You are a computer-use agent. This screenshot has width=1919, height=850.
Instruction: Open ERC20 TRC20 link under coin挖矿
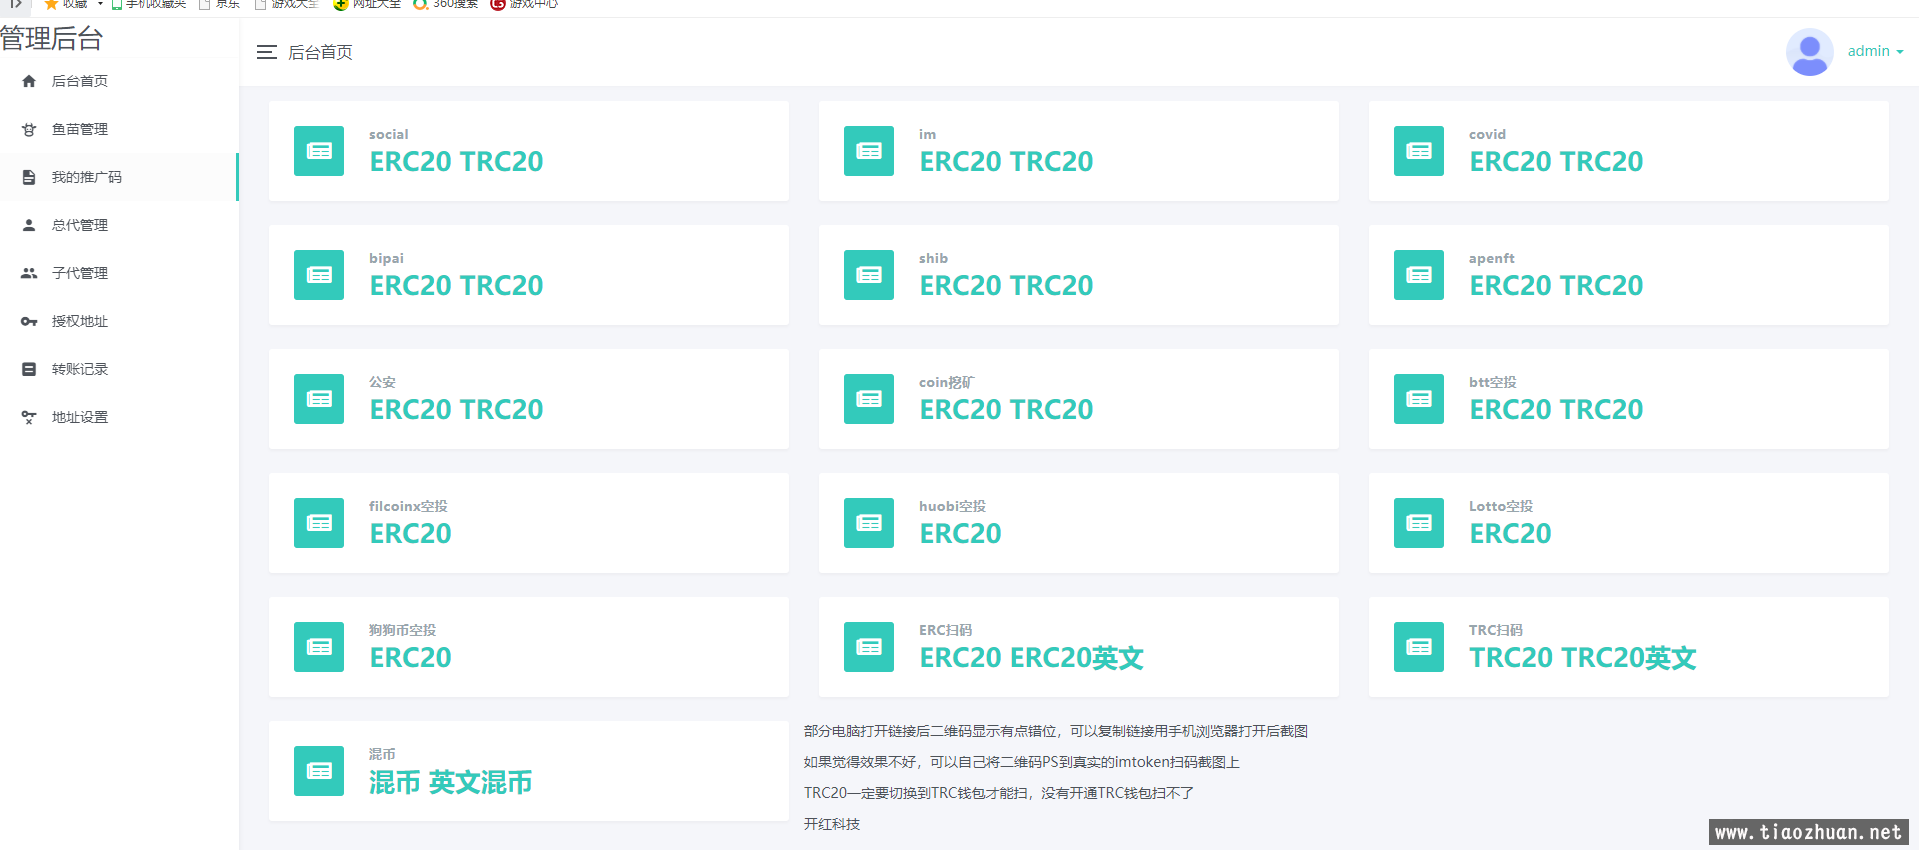(x=1006, y=409)
